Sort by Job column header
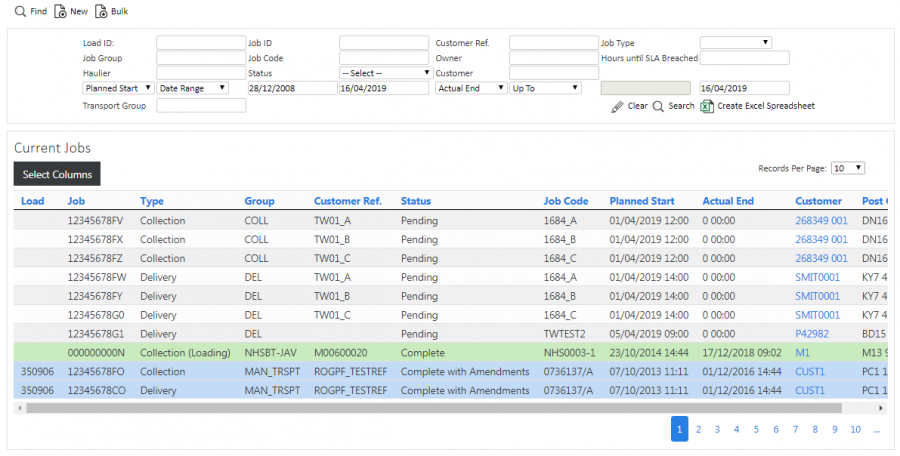This screenshot has height=456, width=900. pos(76,201)
